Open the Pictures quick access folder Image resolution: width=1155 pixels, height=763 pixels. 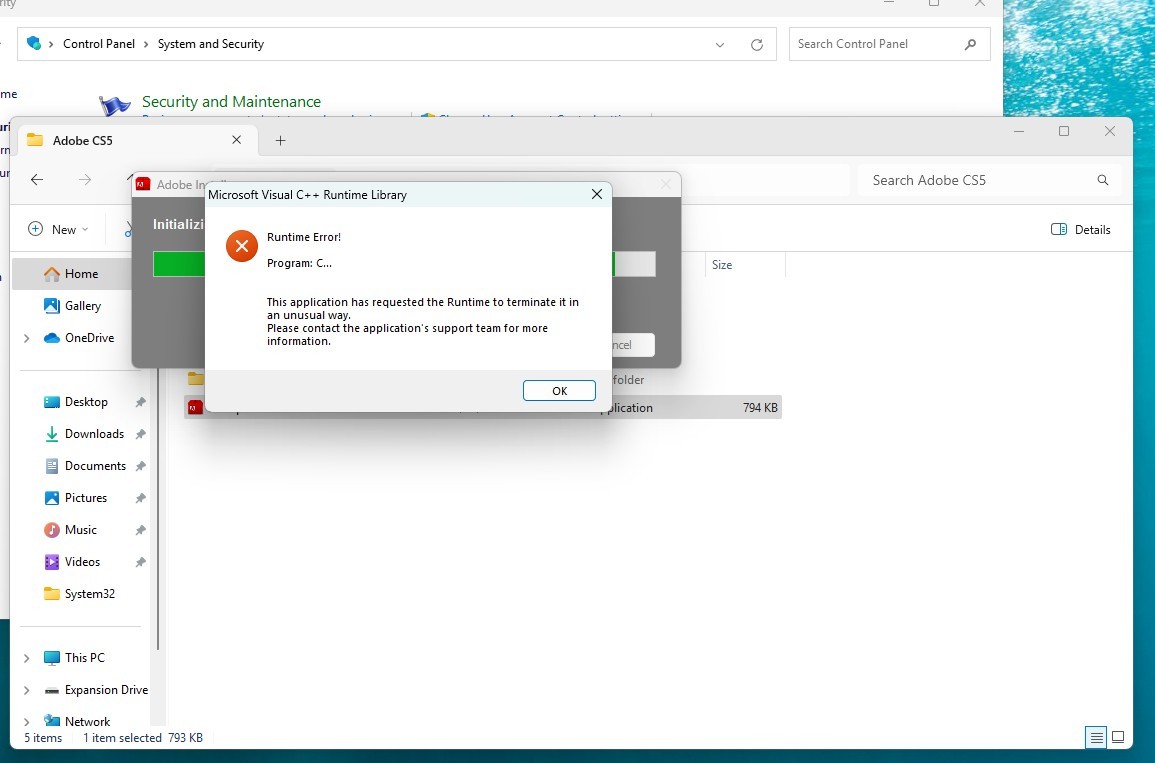tap(85, 498)
